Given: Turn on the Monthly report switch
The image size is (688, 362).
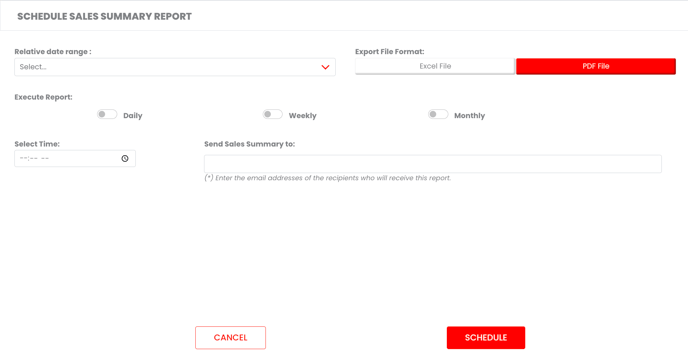Looking at the screenshot, I should tap(438, 115).
